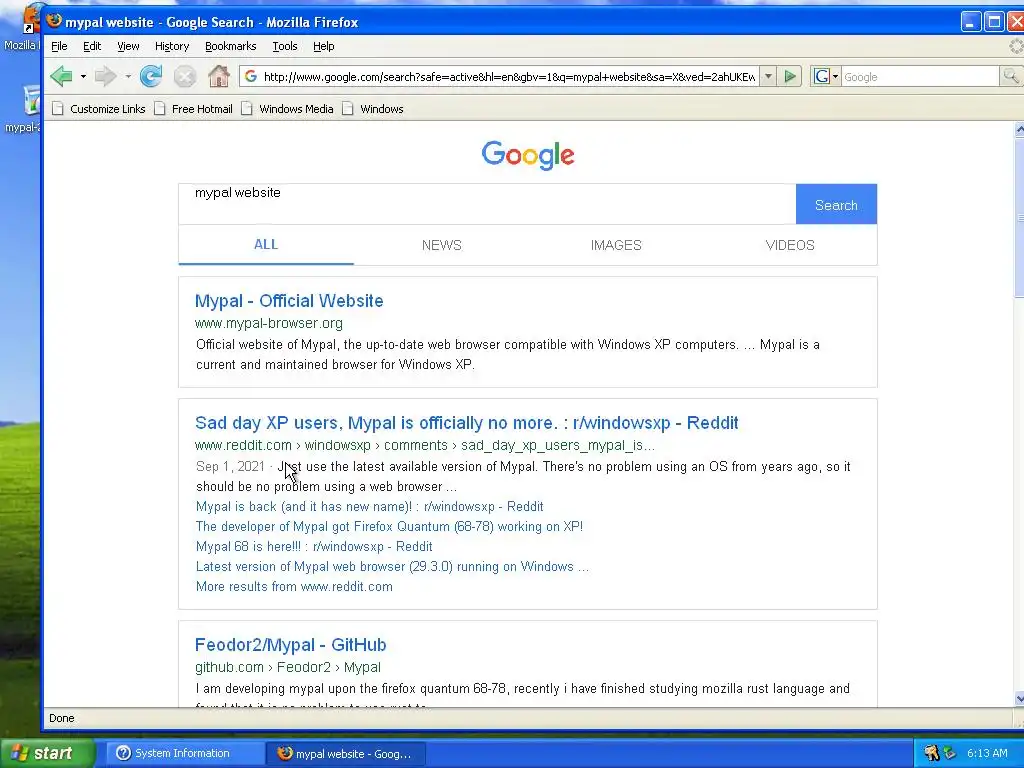Select the ALL results tab
Screen dimensions: 1024x768
point(266,244)
